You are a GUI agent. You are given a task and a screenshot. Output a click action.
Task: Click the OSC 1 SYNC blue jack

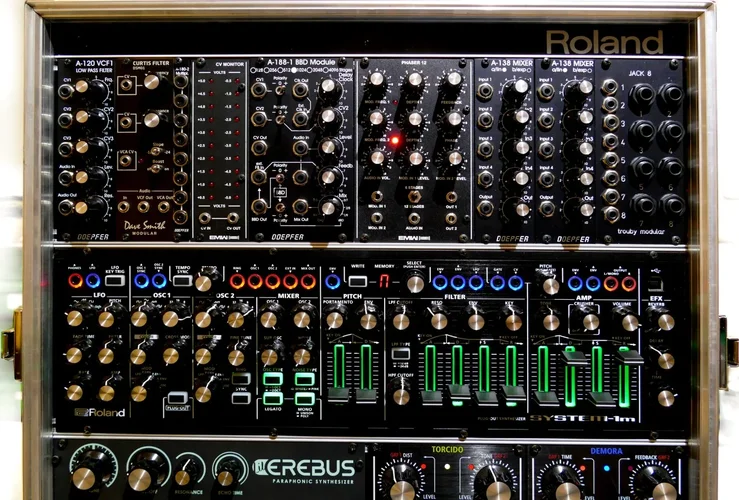(141, 281)
